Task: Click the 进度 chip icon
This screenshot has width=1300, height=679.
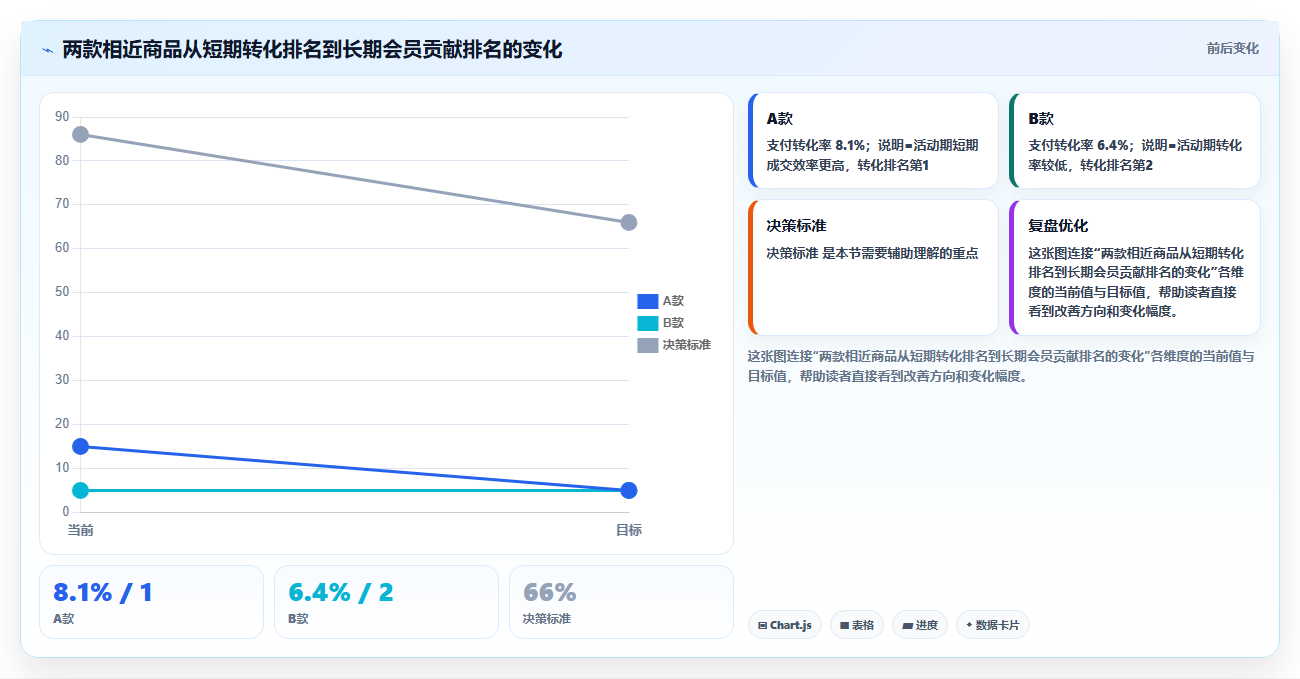Action: click(907, 626)
